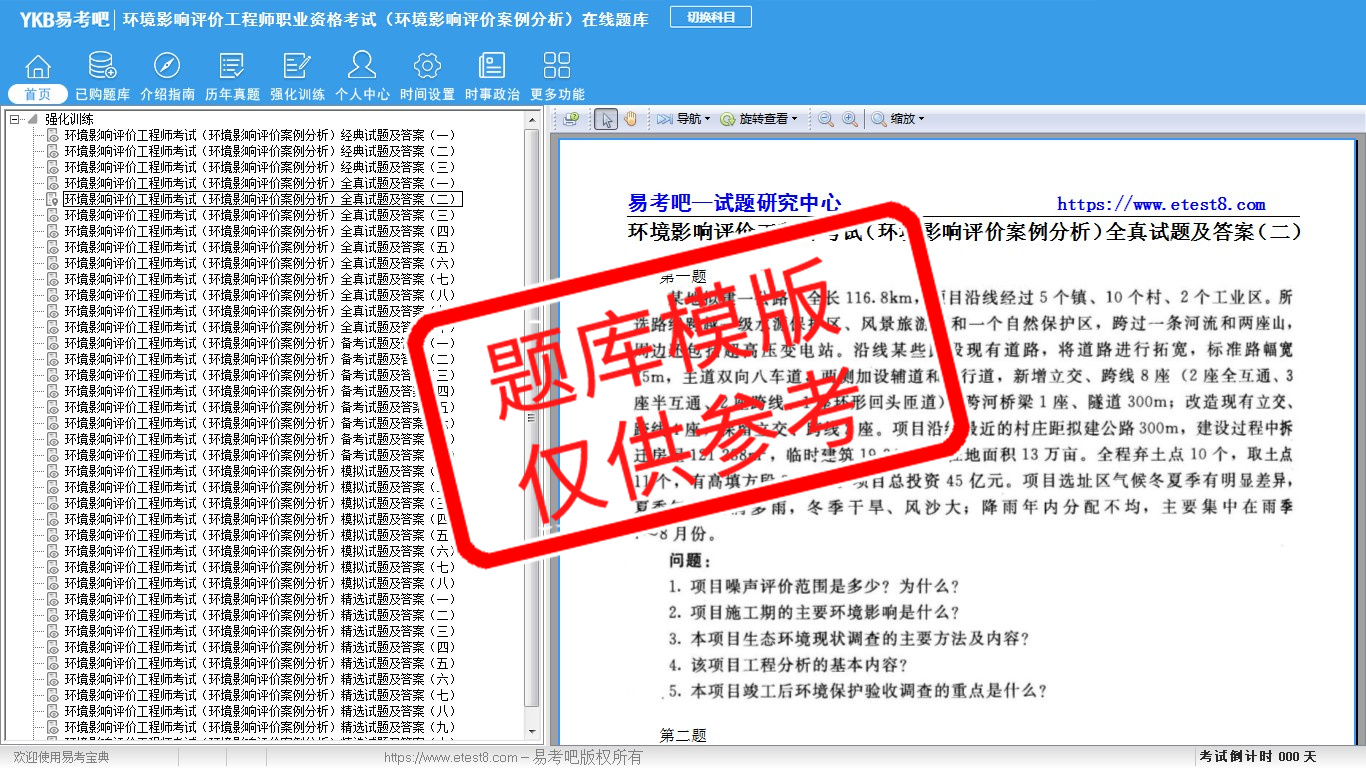Click the 更多功能 grid icon

tap(557, 67)
